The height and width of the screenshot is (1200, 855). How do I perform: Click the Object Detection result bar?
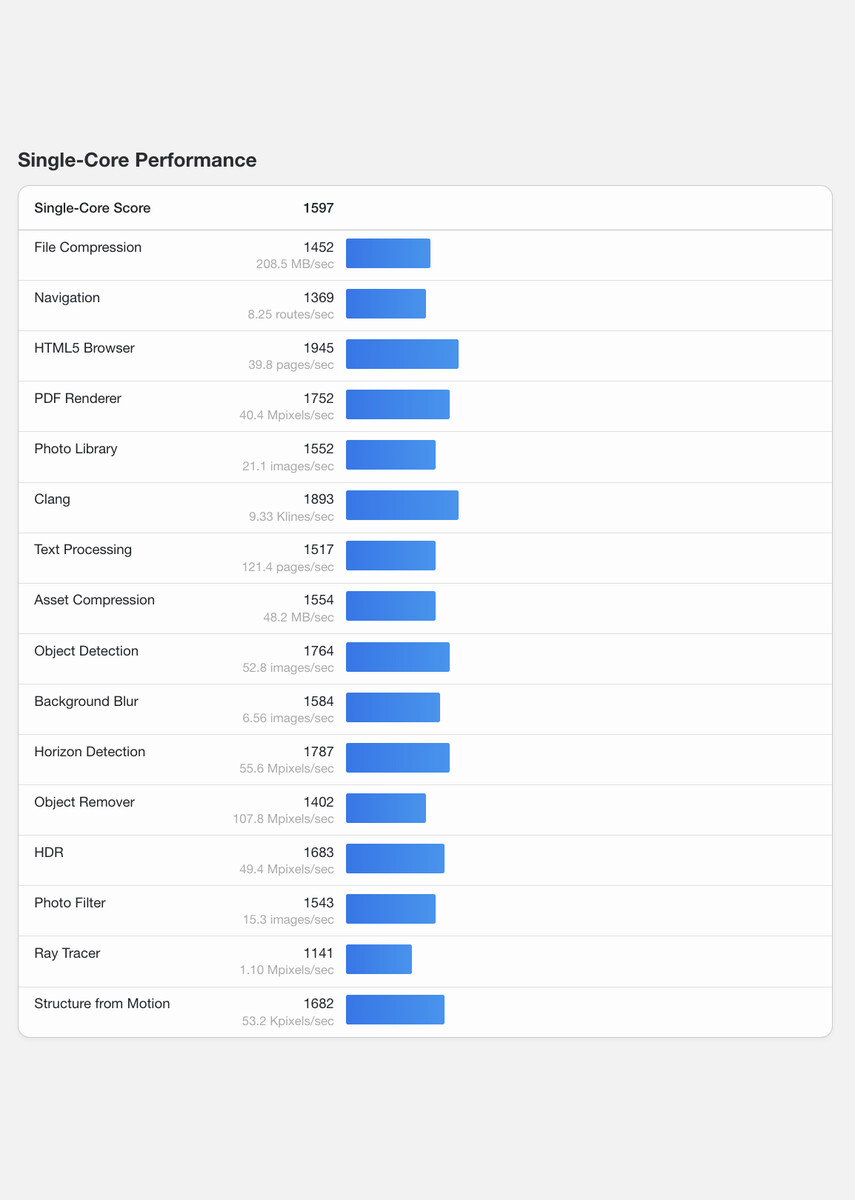coord(398,657)
